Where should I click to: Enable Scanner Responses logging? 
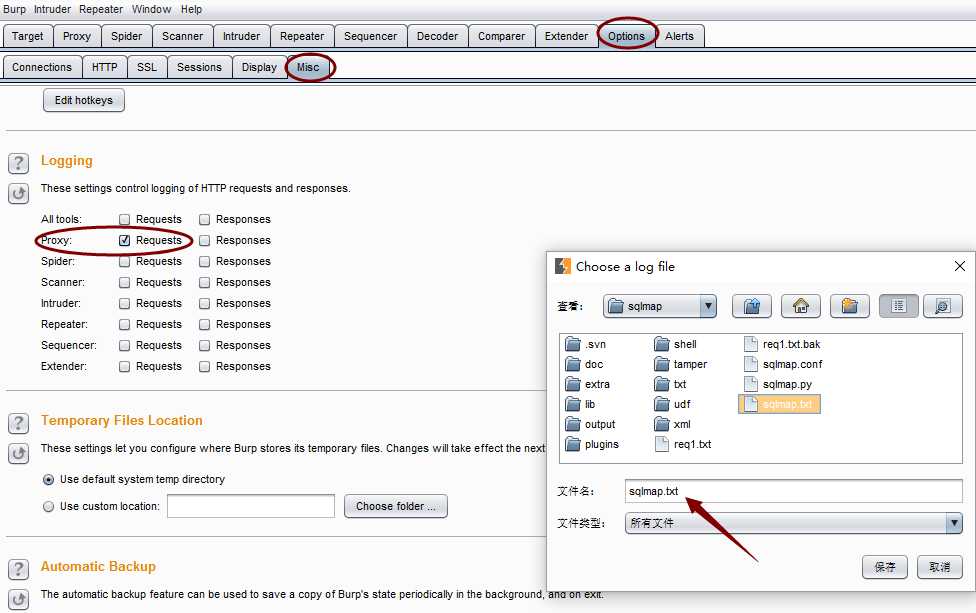[x=204, y=283]
